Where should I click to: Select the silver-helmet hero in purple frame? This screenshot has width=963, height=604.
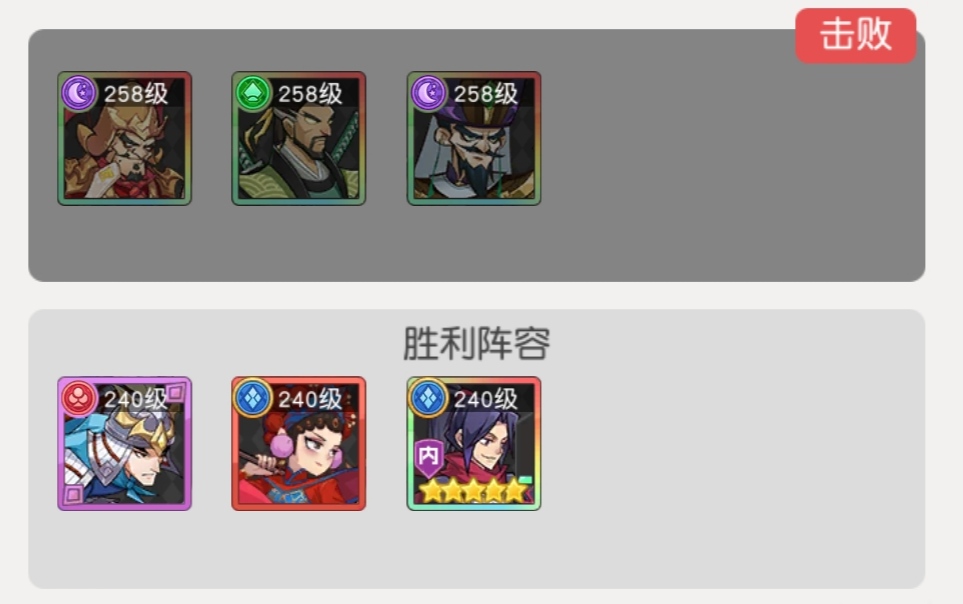(x=125, y=444)
